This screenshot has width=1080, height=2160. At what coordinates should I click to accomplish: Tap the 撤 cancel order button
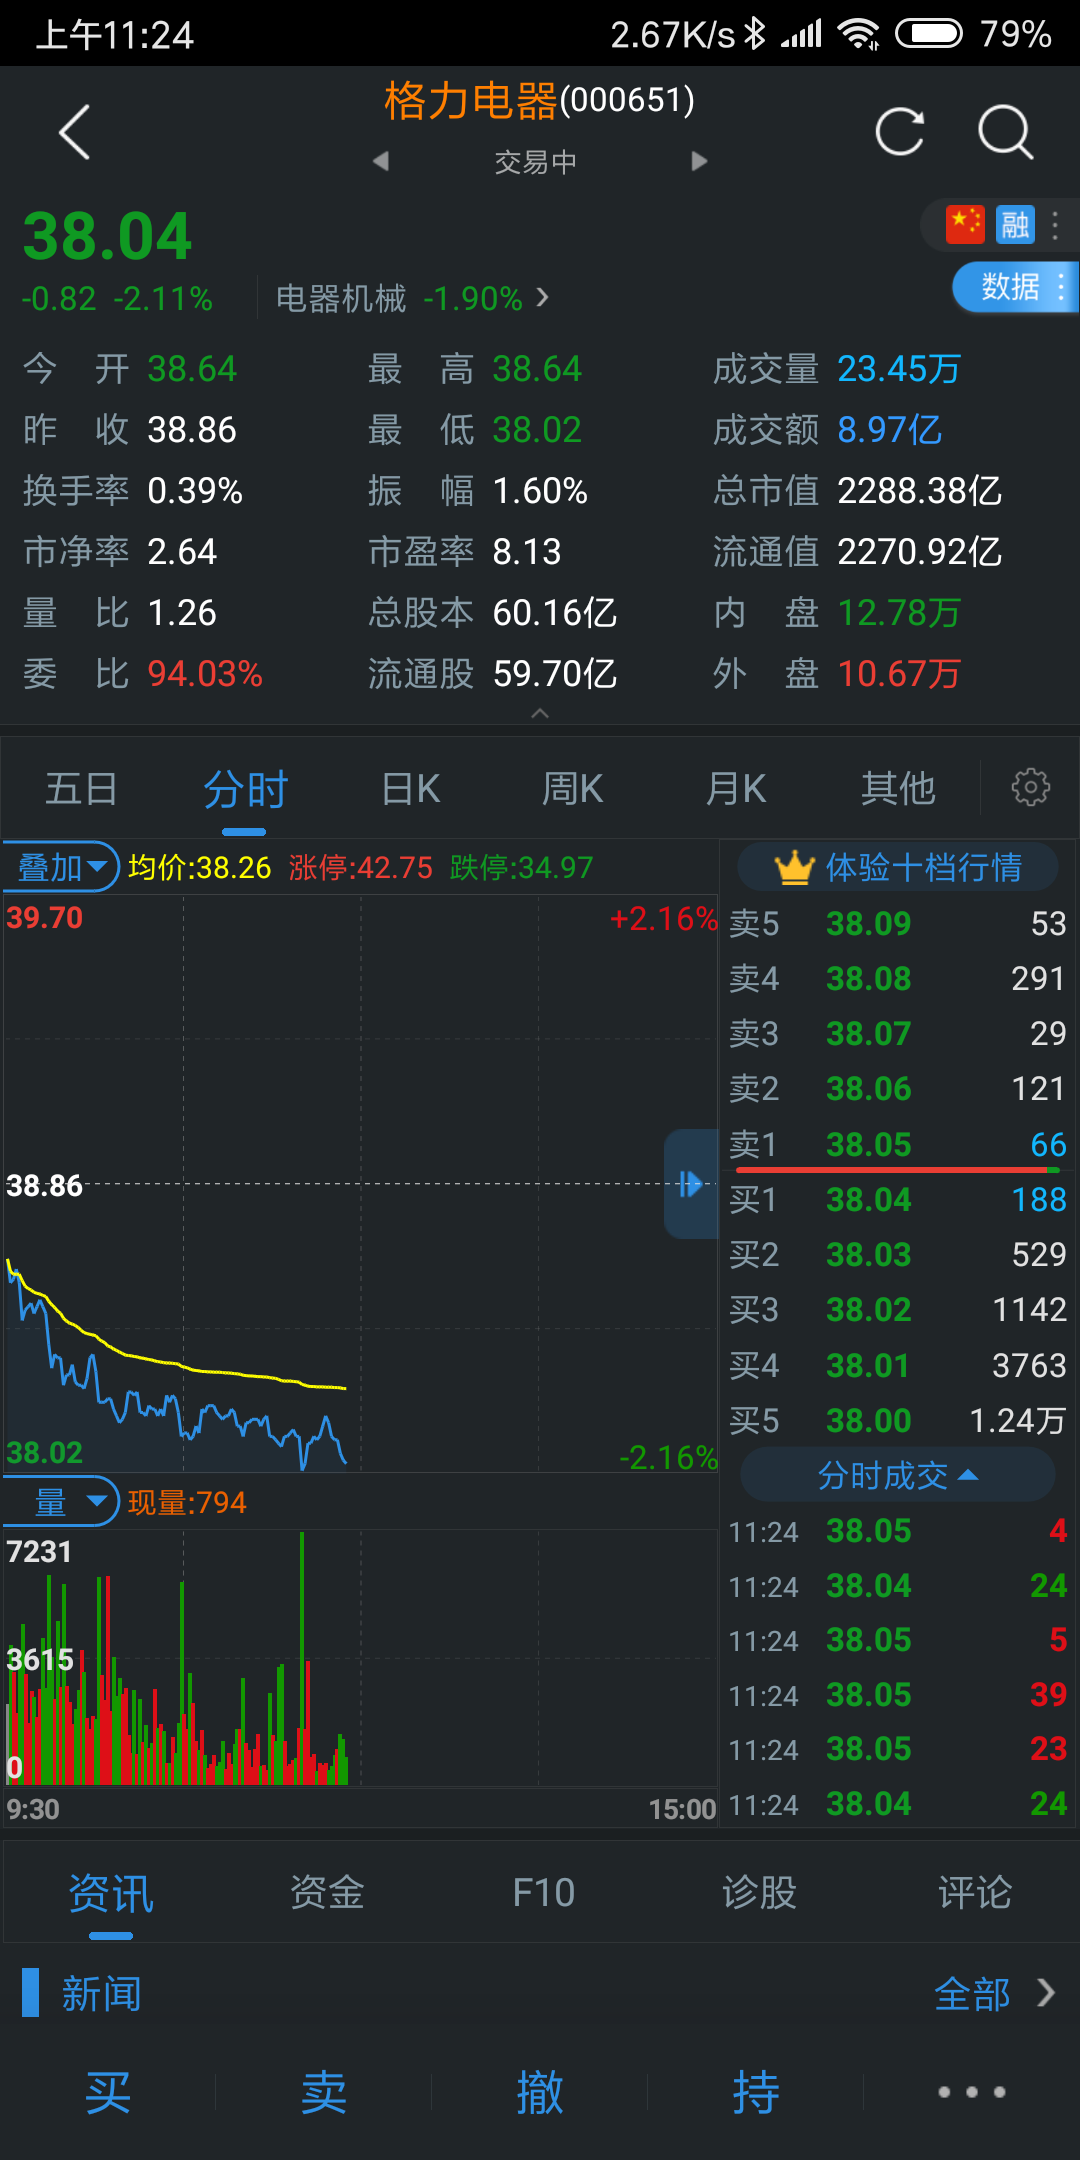tap(540, 2092)
